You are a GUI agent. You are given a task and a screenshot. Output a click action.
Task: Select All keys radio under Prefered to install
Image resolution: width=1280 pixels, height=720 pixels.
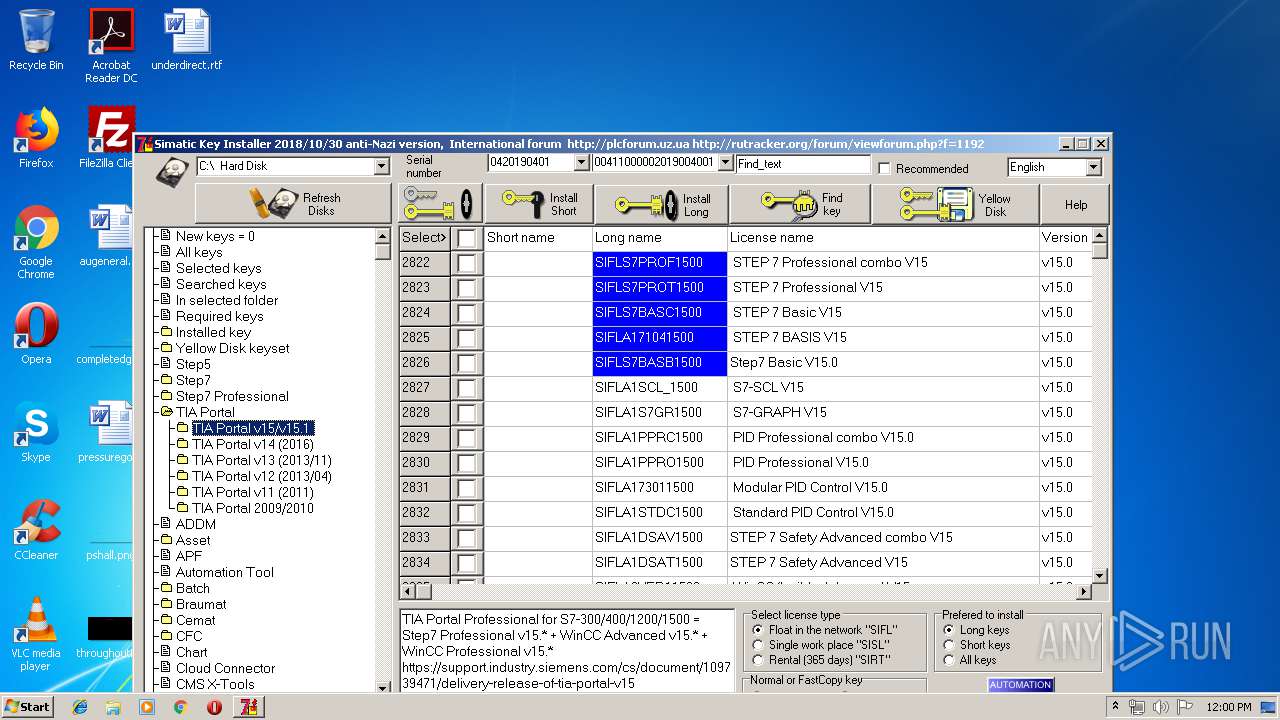tap(949, 660)
